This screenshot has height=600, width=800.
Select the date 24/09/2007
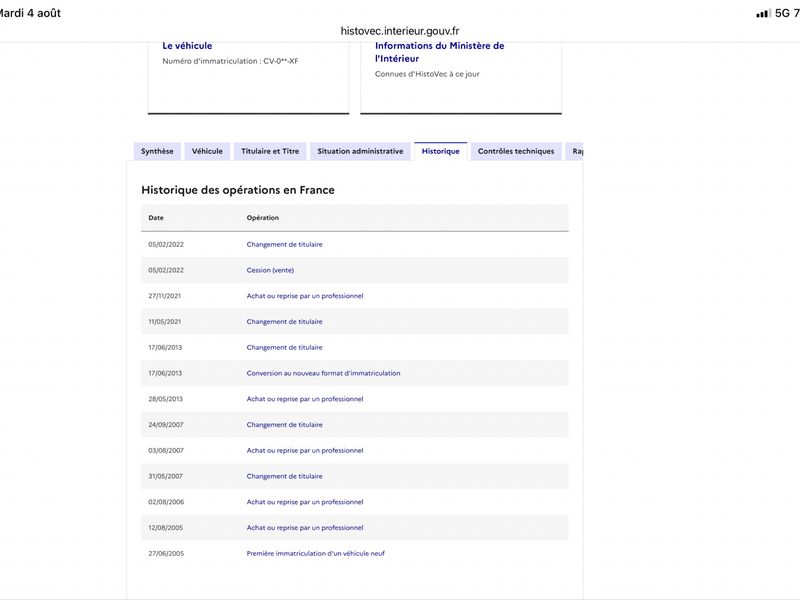166,424
